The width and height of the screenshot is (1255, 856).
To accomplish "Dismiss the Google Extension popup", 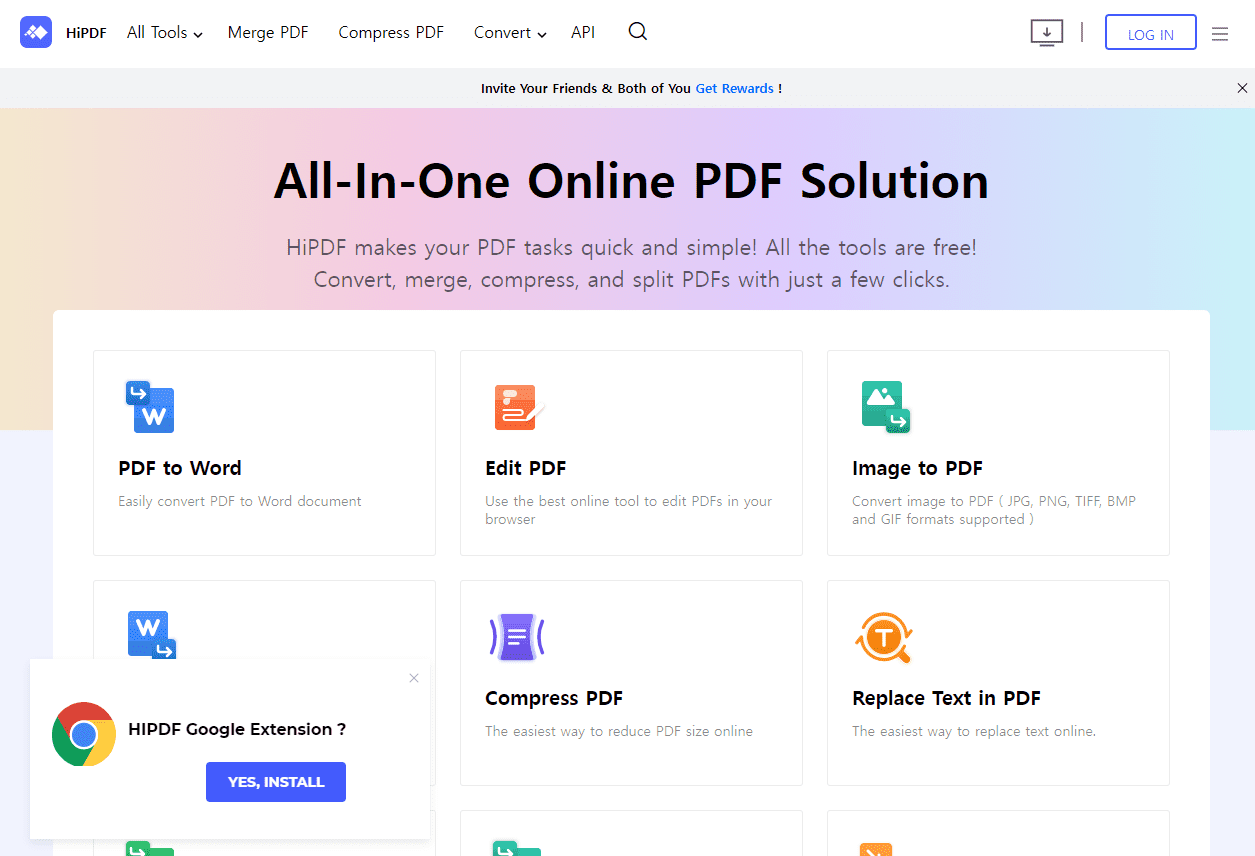I will click(x=413, y=678).
